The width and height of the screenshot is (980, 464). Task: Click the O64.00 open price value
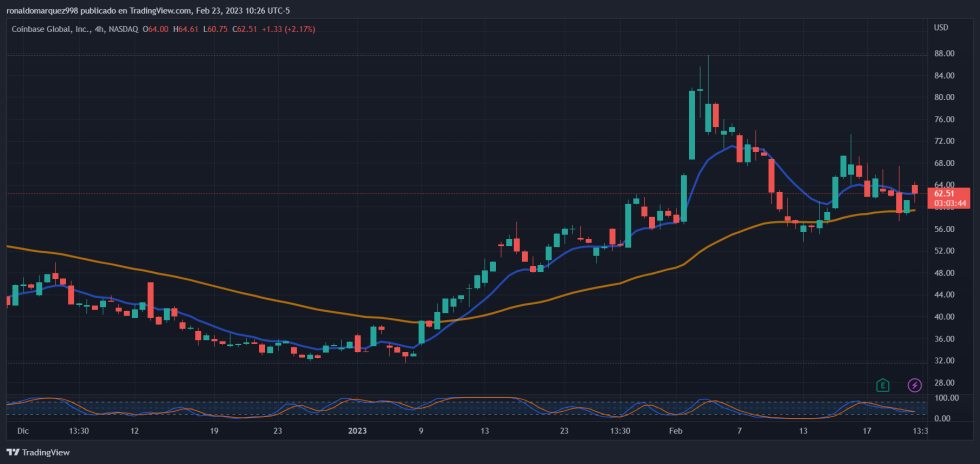pos(155,29)
